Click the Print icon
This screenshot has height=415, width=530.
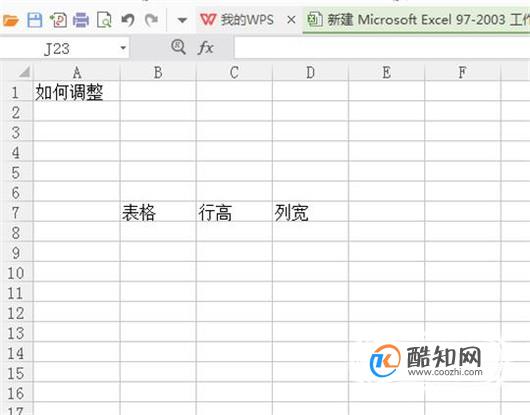click(x=81, y=20)
